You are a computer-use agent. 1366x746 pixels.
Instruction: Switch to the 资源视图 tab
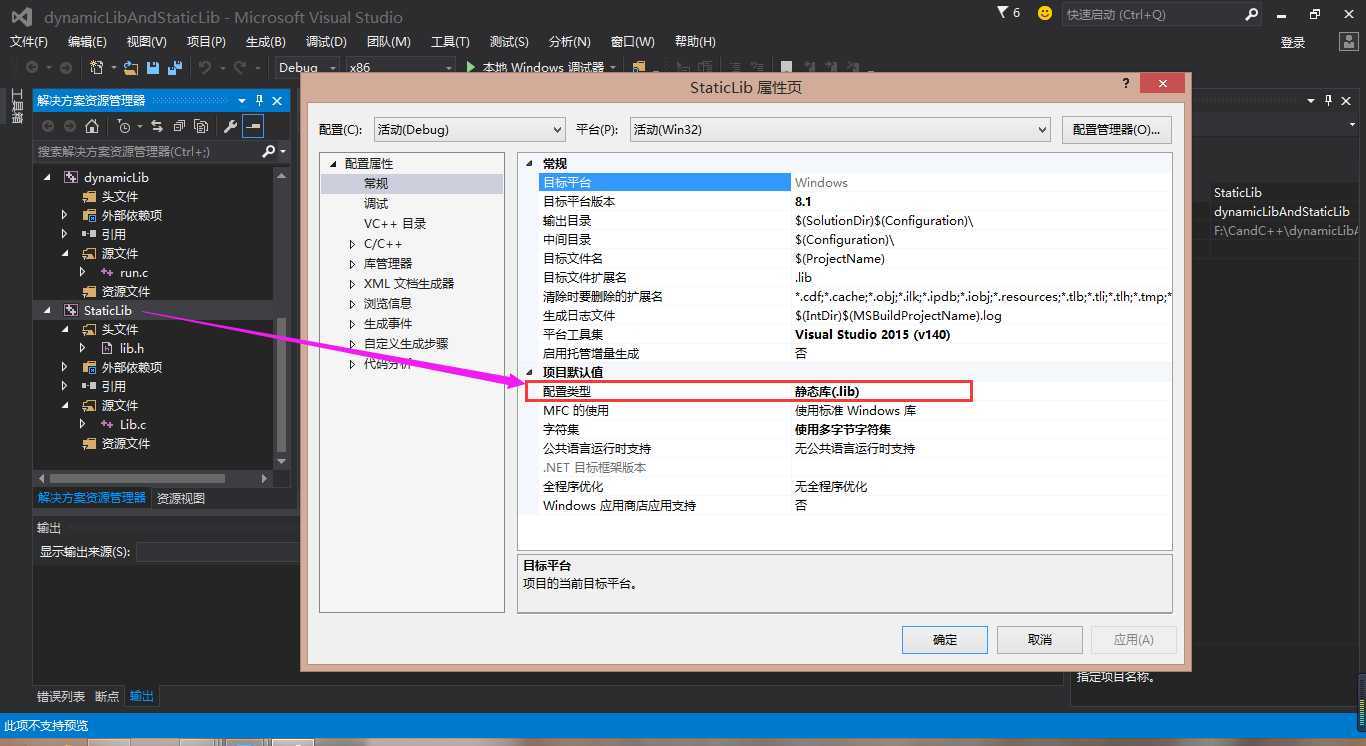(181, 498)
